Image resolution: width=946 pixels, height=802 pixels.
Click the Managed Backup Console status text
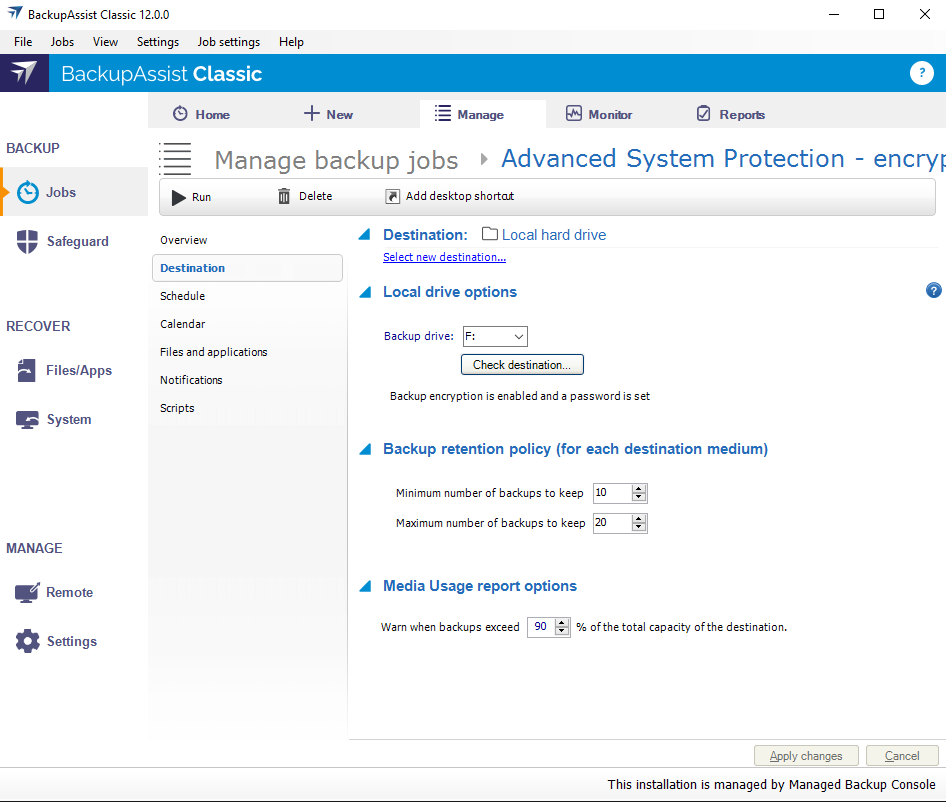pyautogui.click(x=772, y=784)
